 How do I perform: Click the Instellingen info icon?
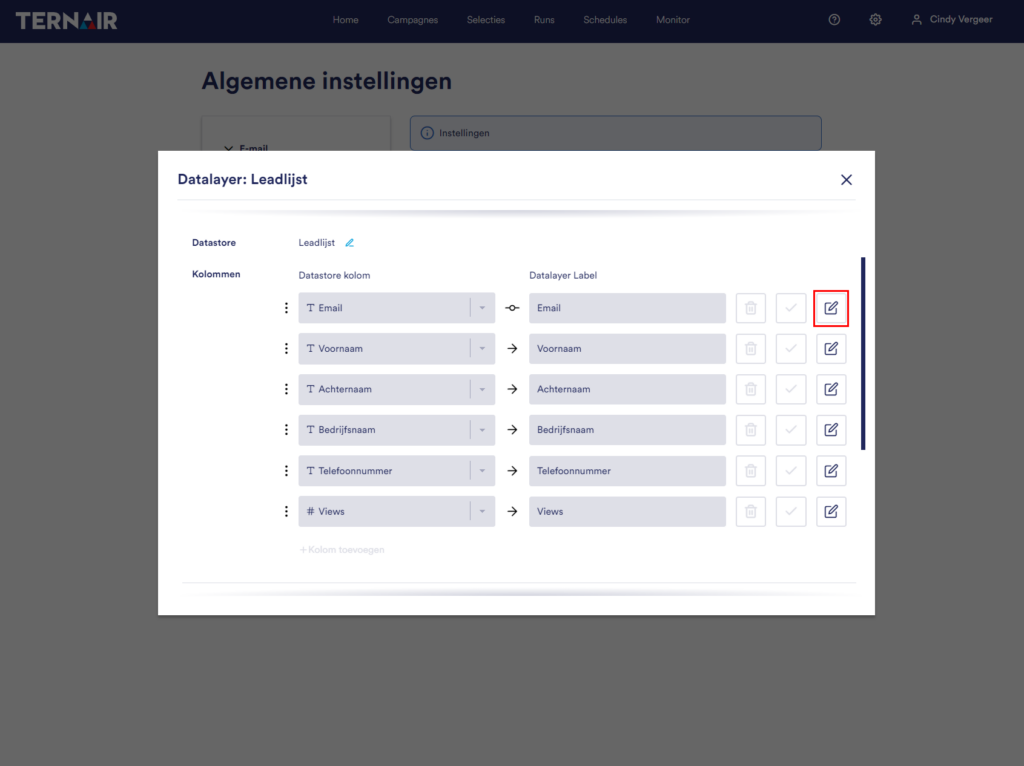point(427,133)
